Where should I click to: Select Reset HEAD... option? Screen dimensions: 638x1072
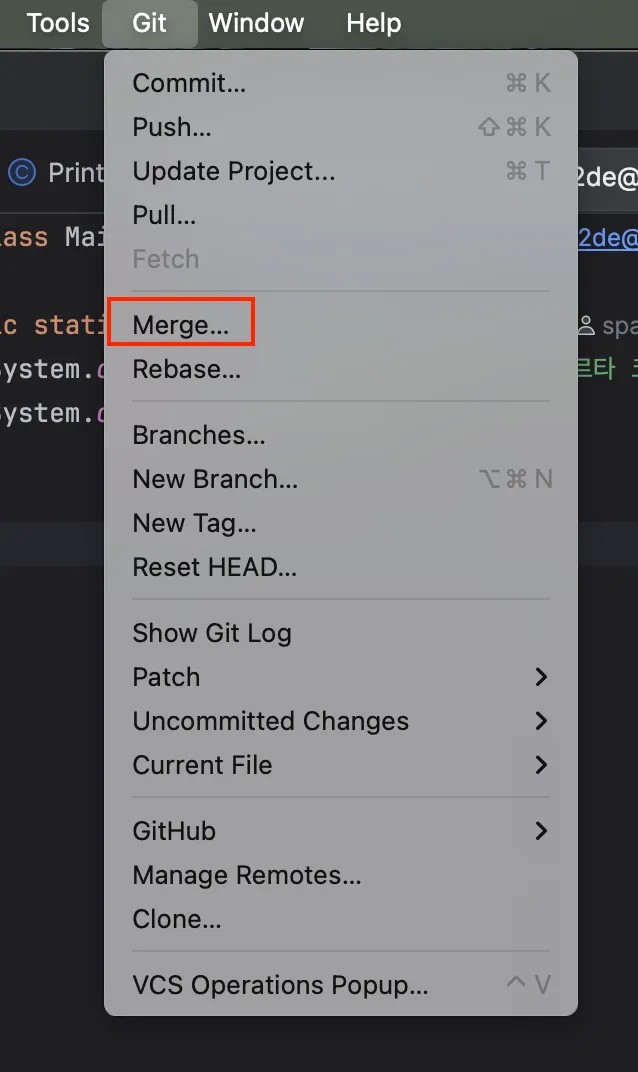[x=215, y=567]
